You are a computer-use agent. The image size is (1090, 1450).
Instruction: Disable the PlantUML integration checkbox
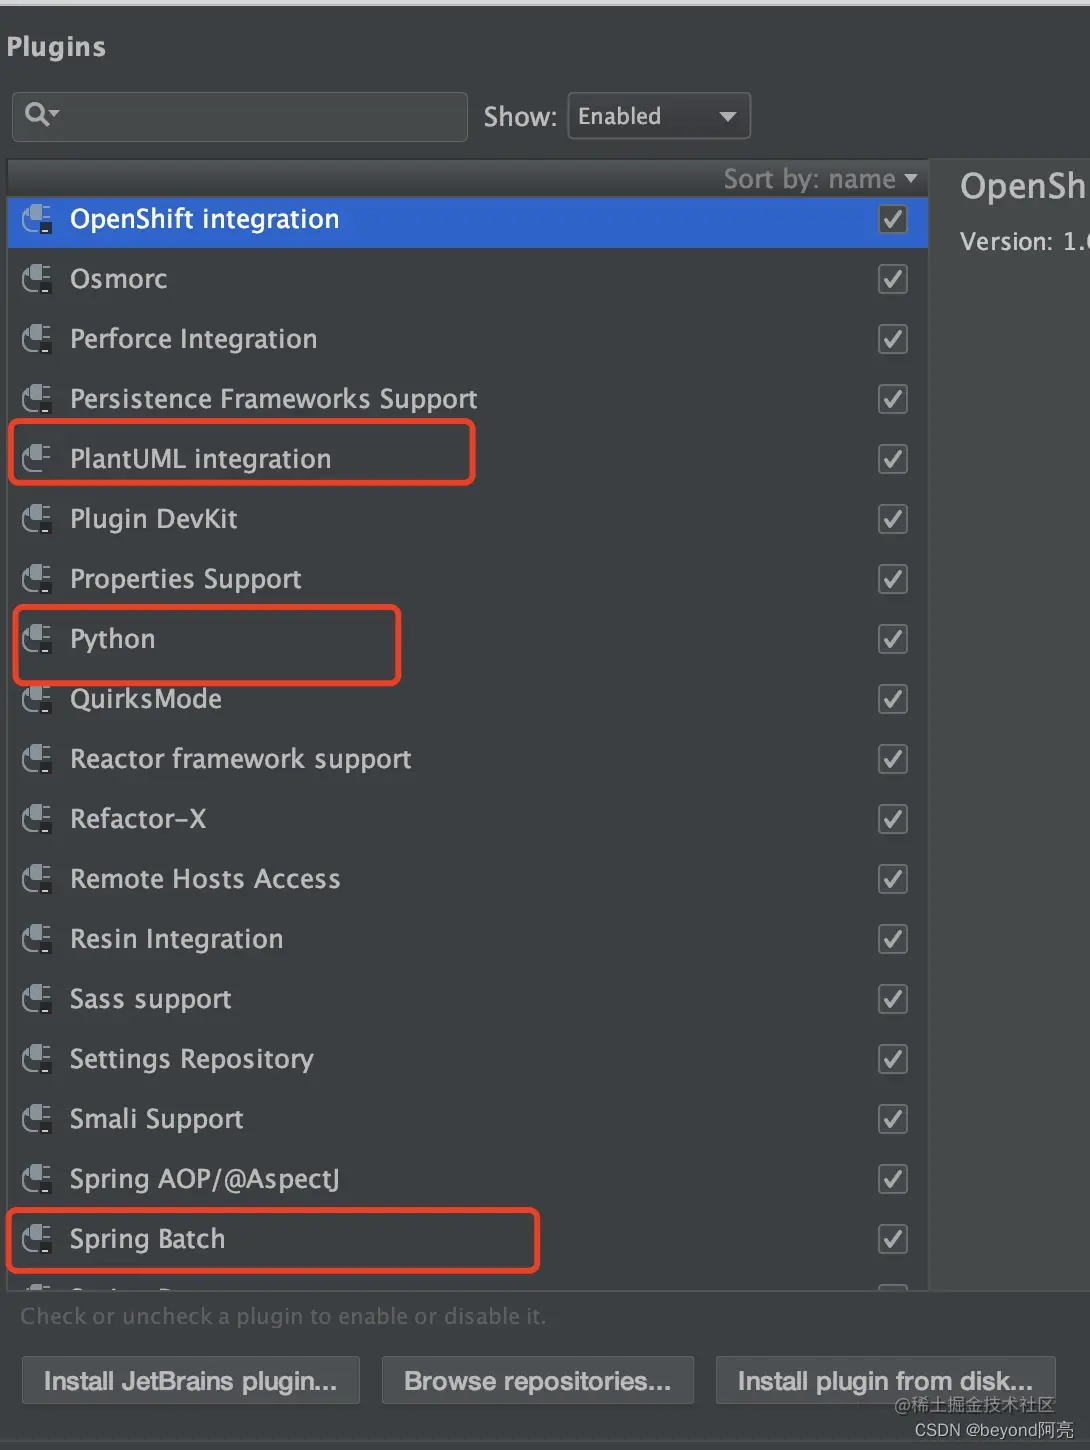pos(892,459)
